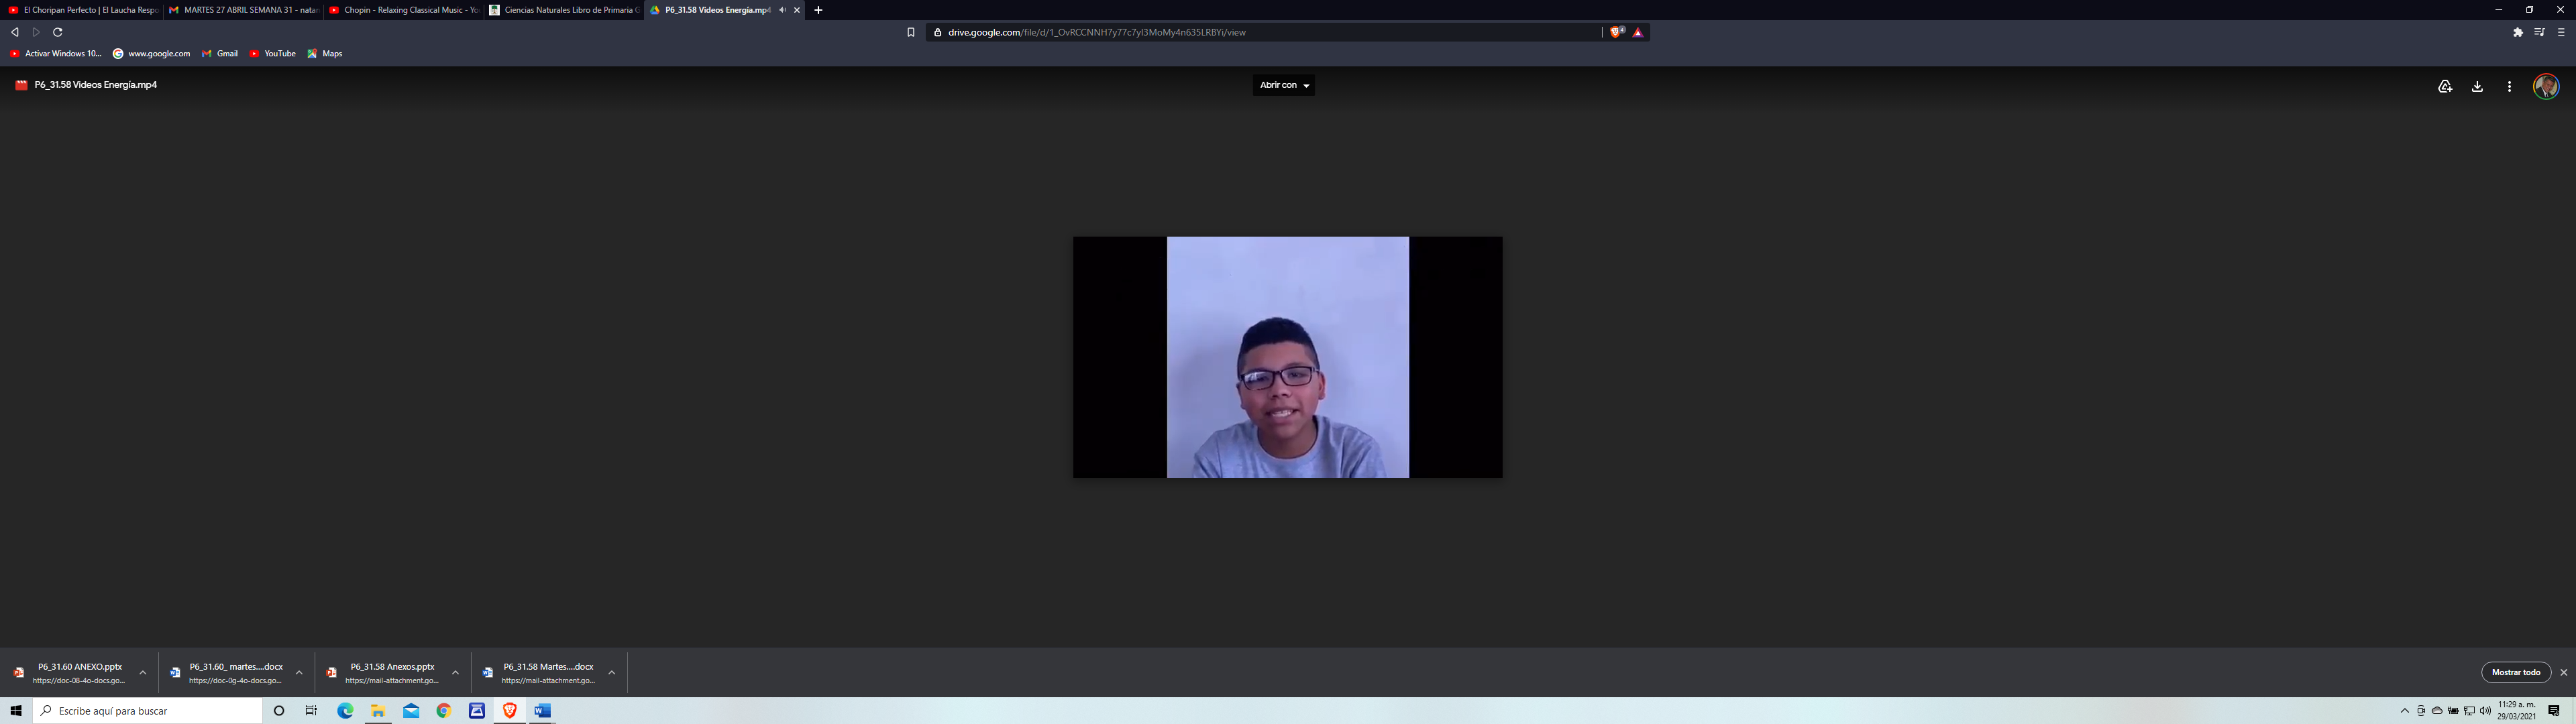
Task: Download the video file
Action: pos(2477,86)
